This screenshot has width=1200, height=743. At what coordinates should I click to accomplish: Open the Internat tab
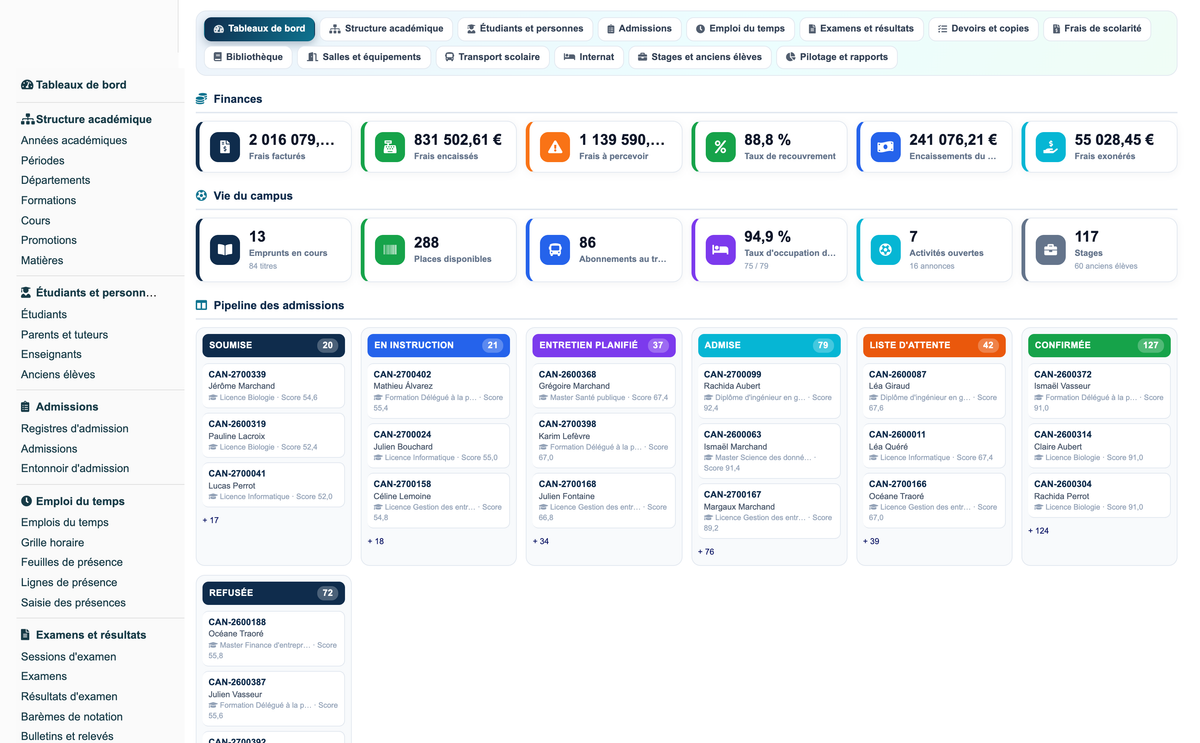(x=589, y=57)
